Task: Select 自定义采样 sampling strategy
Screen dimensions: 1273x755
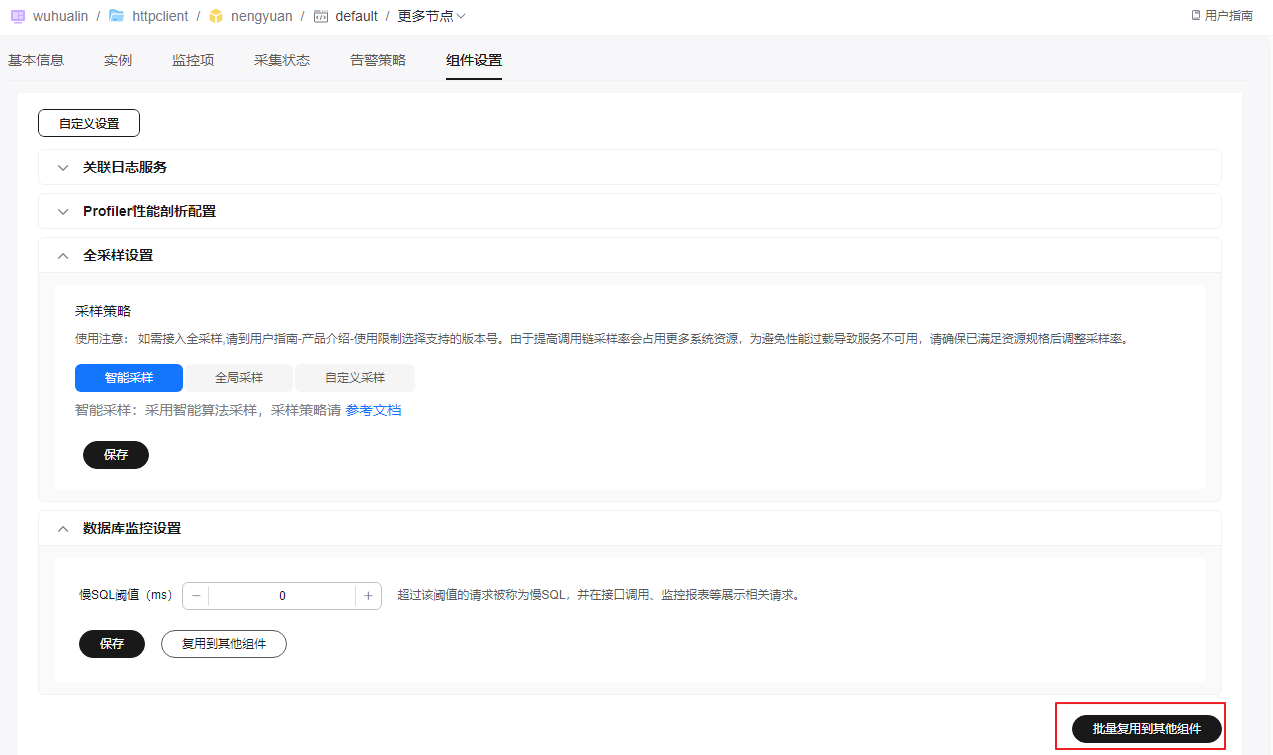Action: point(354,378)
